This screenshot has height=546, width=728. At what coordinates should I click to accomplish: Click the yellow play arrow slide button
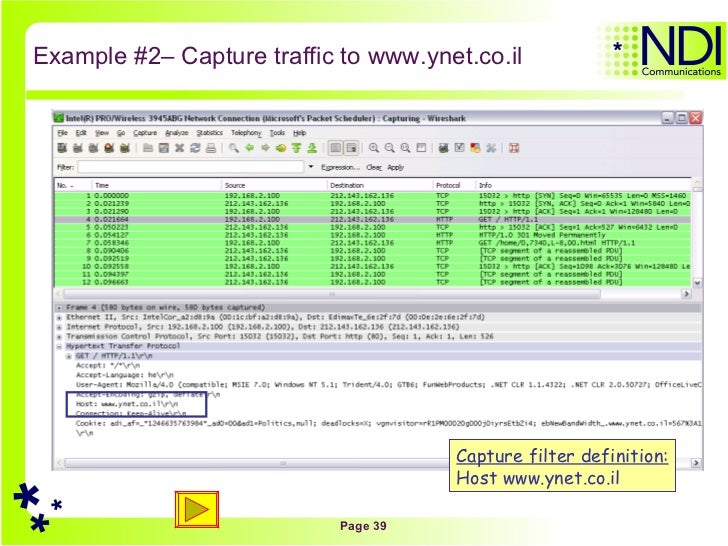pos(197,509)
